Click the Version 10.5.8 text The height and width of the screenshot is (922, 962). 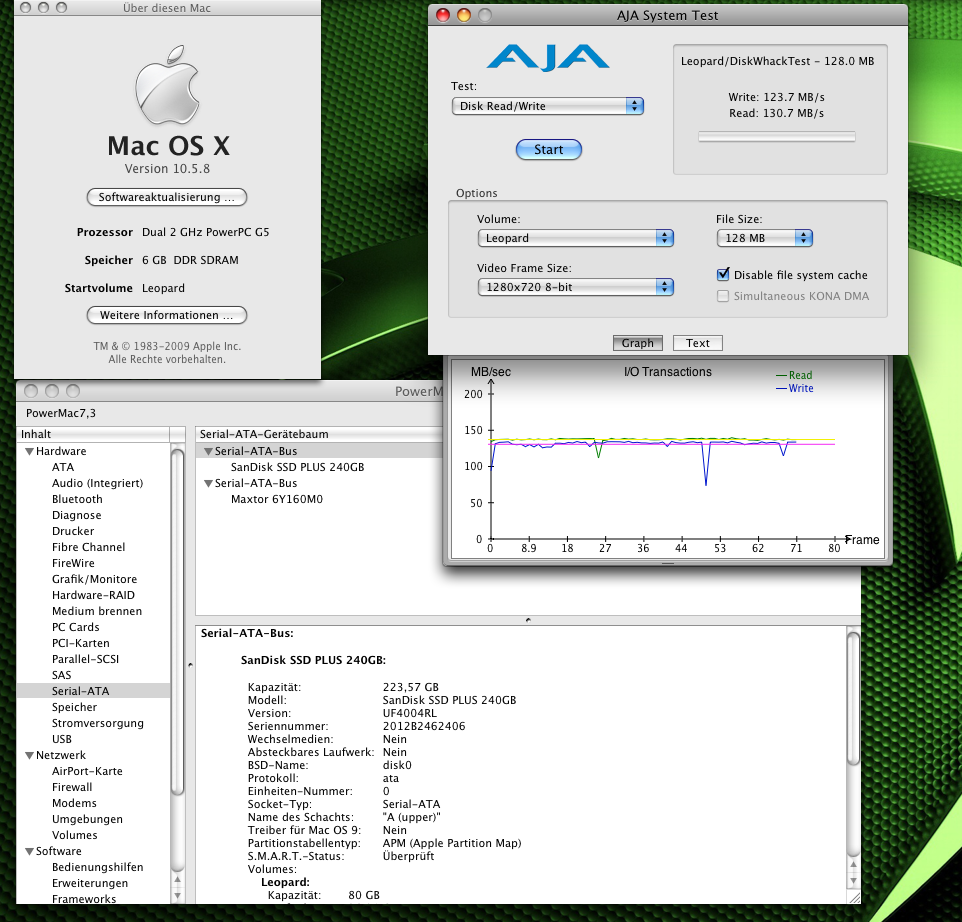click(167, 169)
